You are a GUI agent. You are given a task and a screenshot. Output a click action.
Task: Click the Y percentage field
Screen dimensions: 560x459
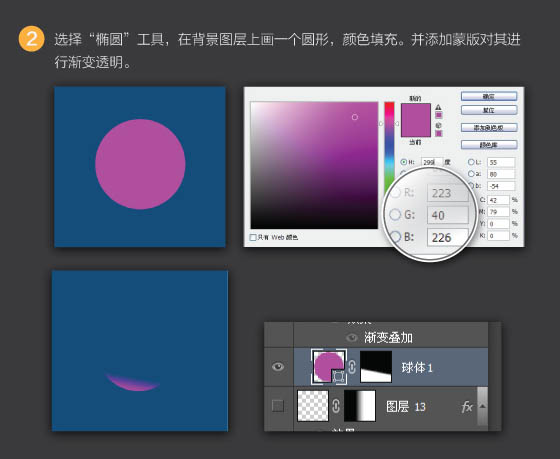click(x=498, y=224)
